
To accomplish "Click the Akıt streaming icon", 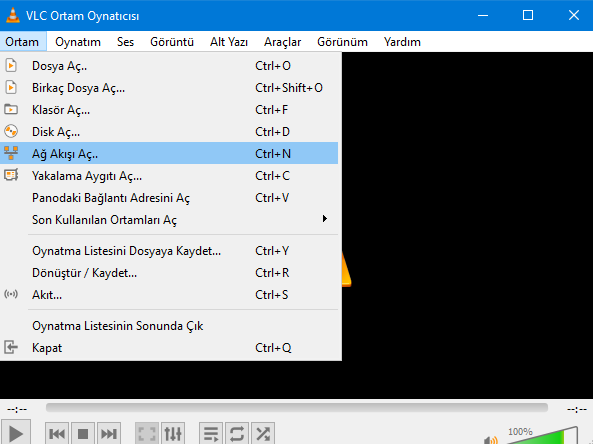I will tap(11, 294).
